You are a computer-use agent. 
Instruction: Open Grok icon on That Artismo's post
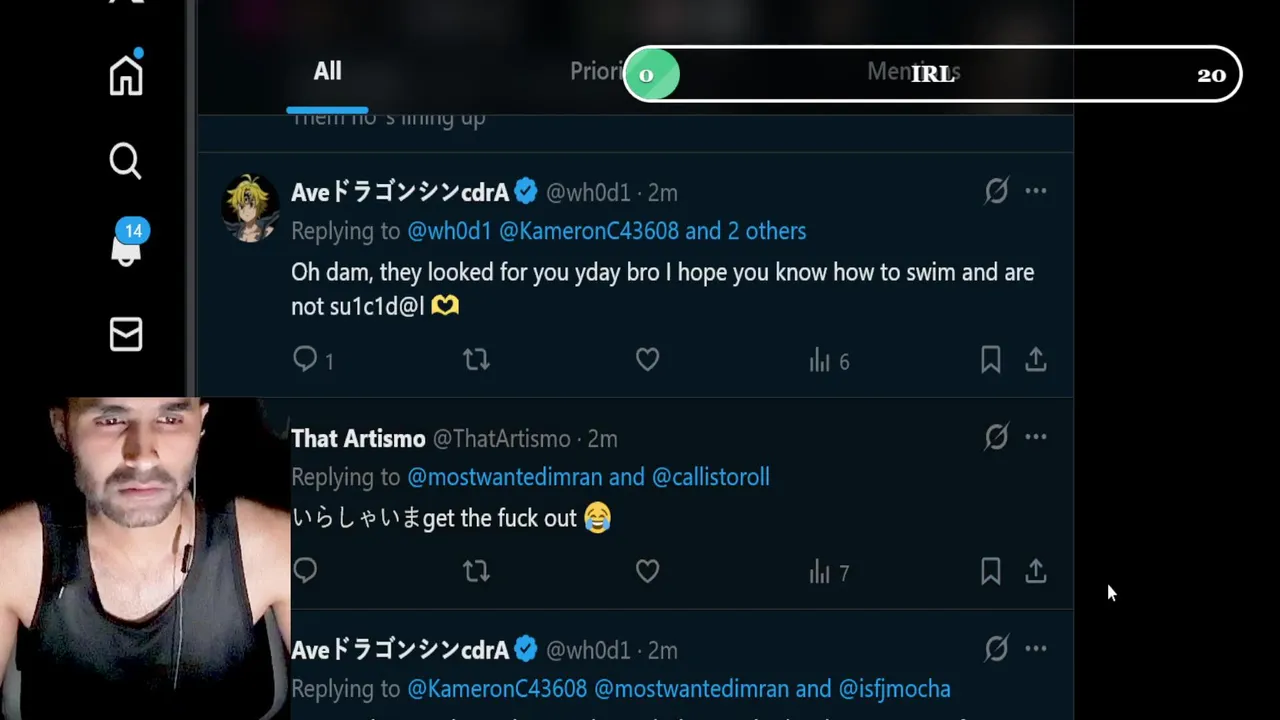point(996,437)
